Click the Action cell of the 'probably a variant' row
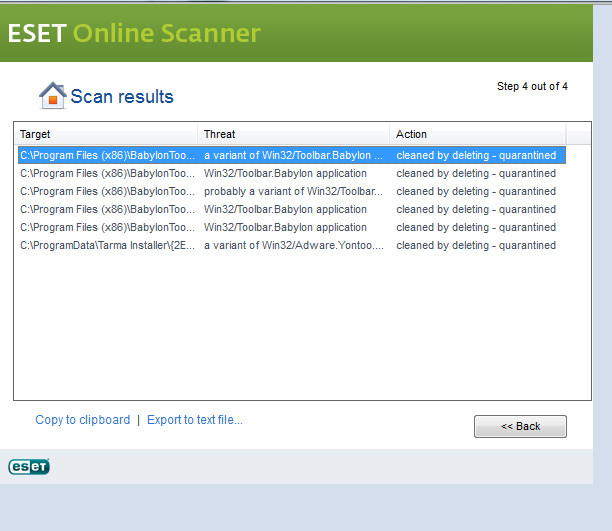 [476, 192]
